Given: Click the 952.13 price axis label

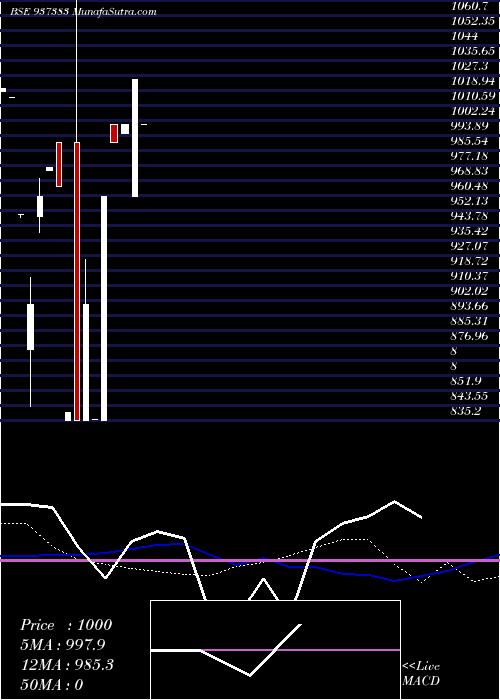Looking at the screenshot, I should pyautogui.click(x=469, y=201).
